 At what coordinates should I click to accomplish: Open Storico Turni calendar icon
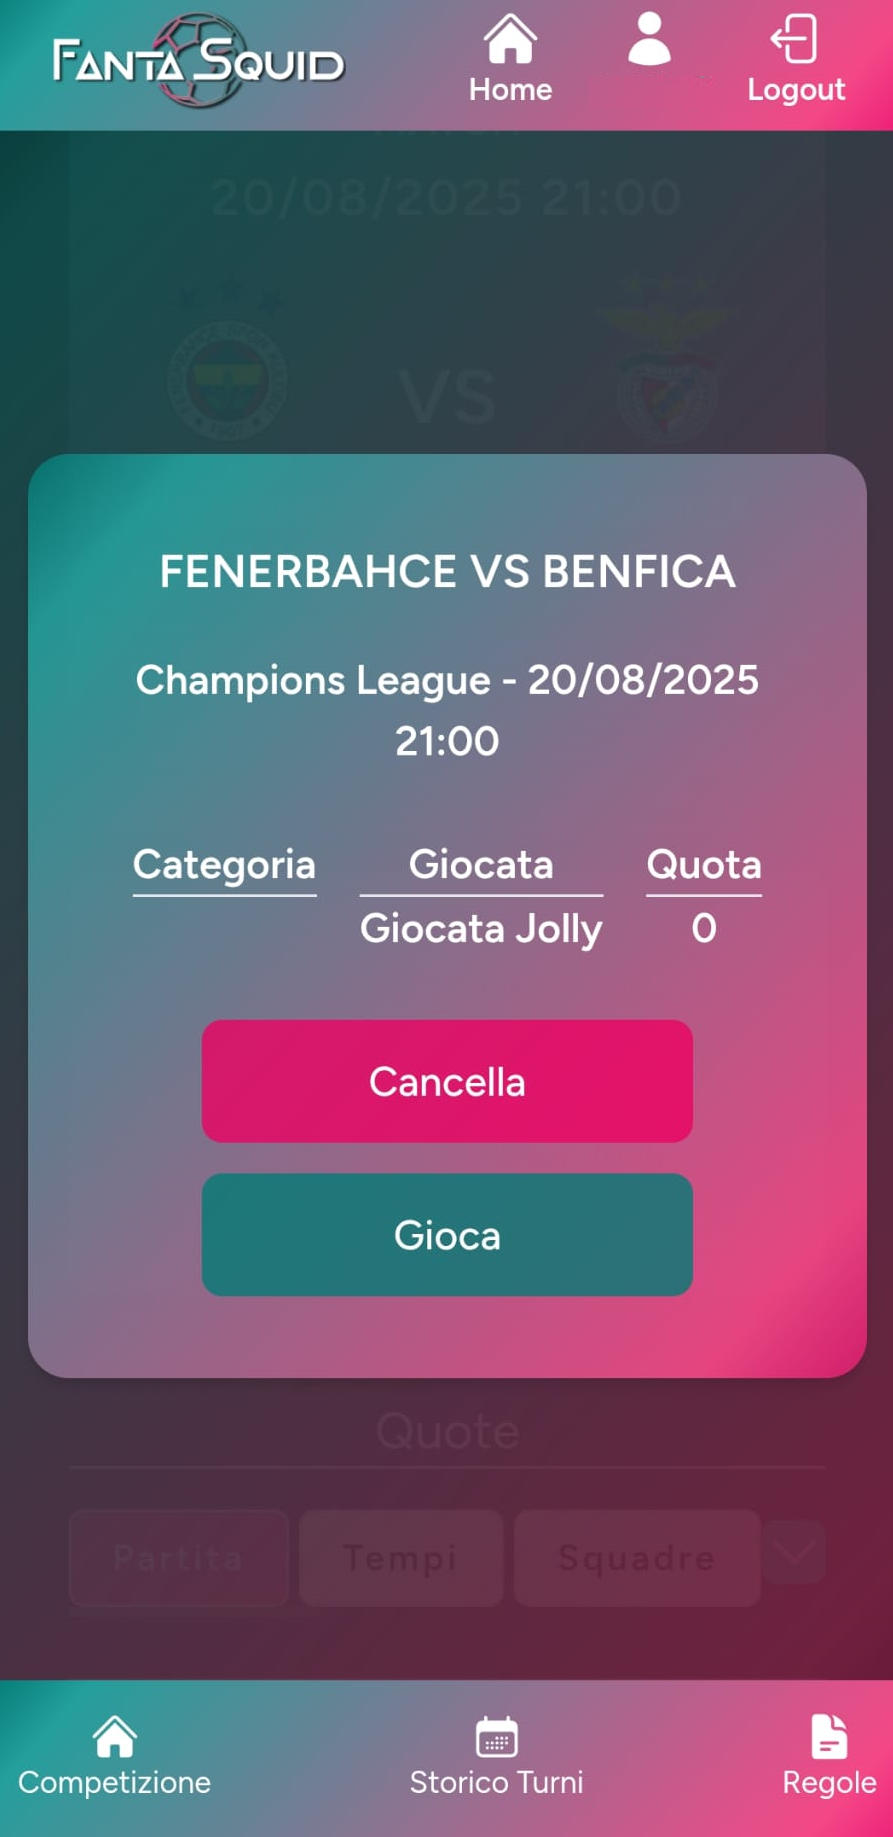(496, 1738)
